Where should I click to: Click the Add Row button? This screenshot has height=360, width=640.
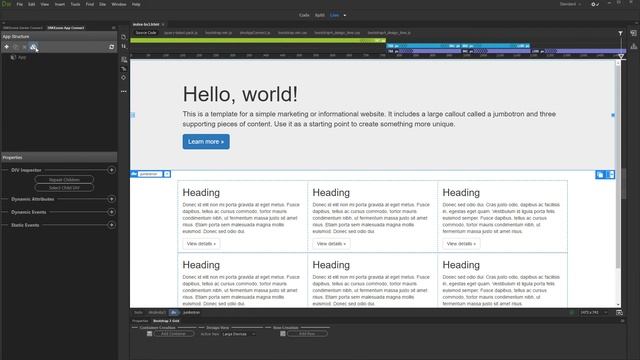click(307, 334)
